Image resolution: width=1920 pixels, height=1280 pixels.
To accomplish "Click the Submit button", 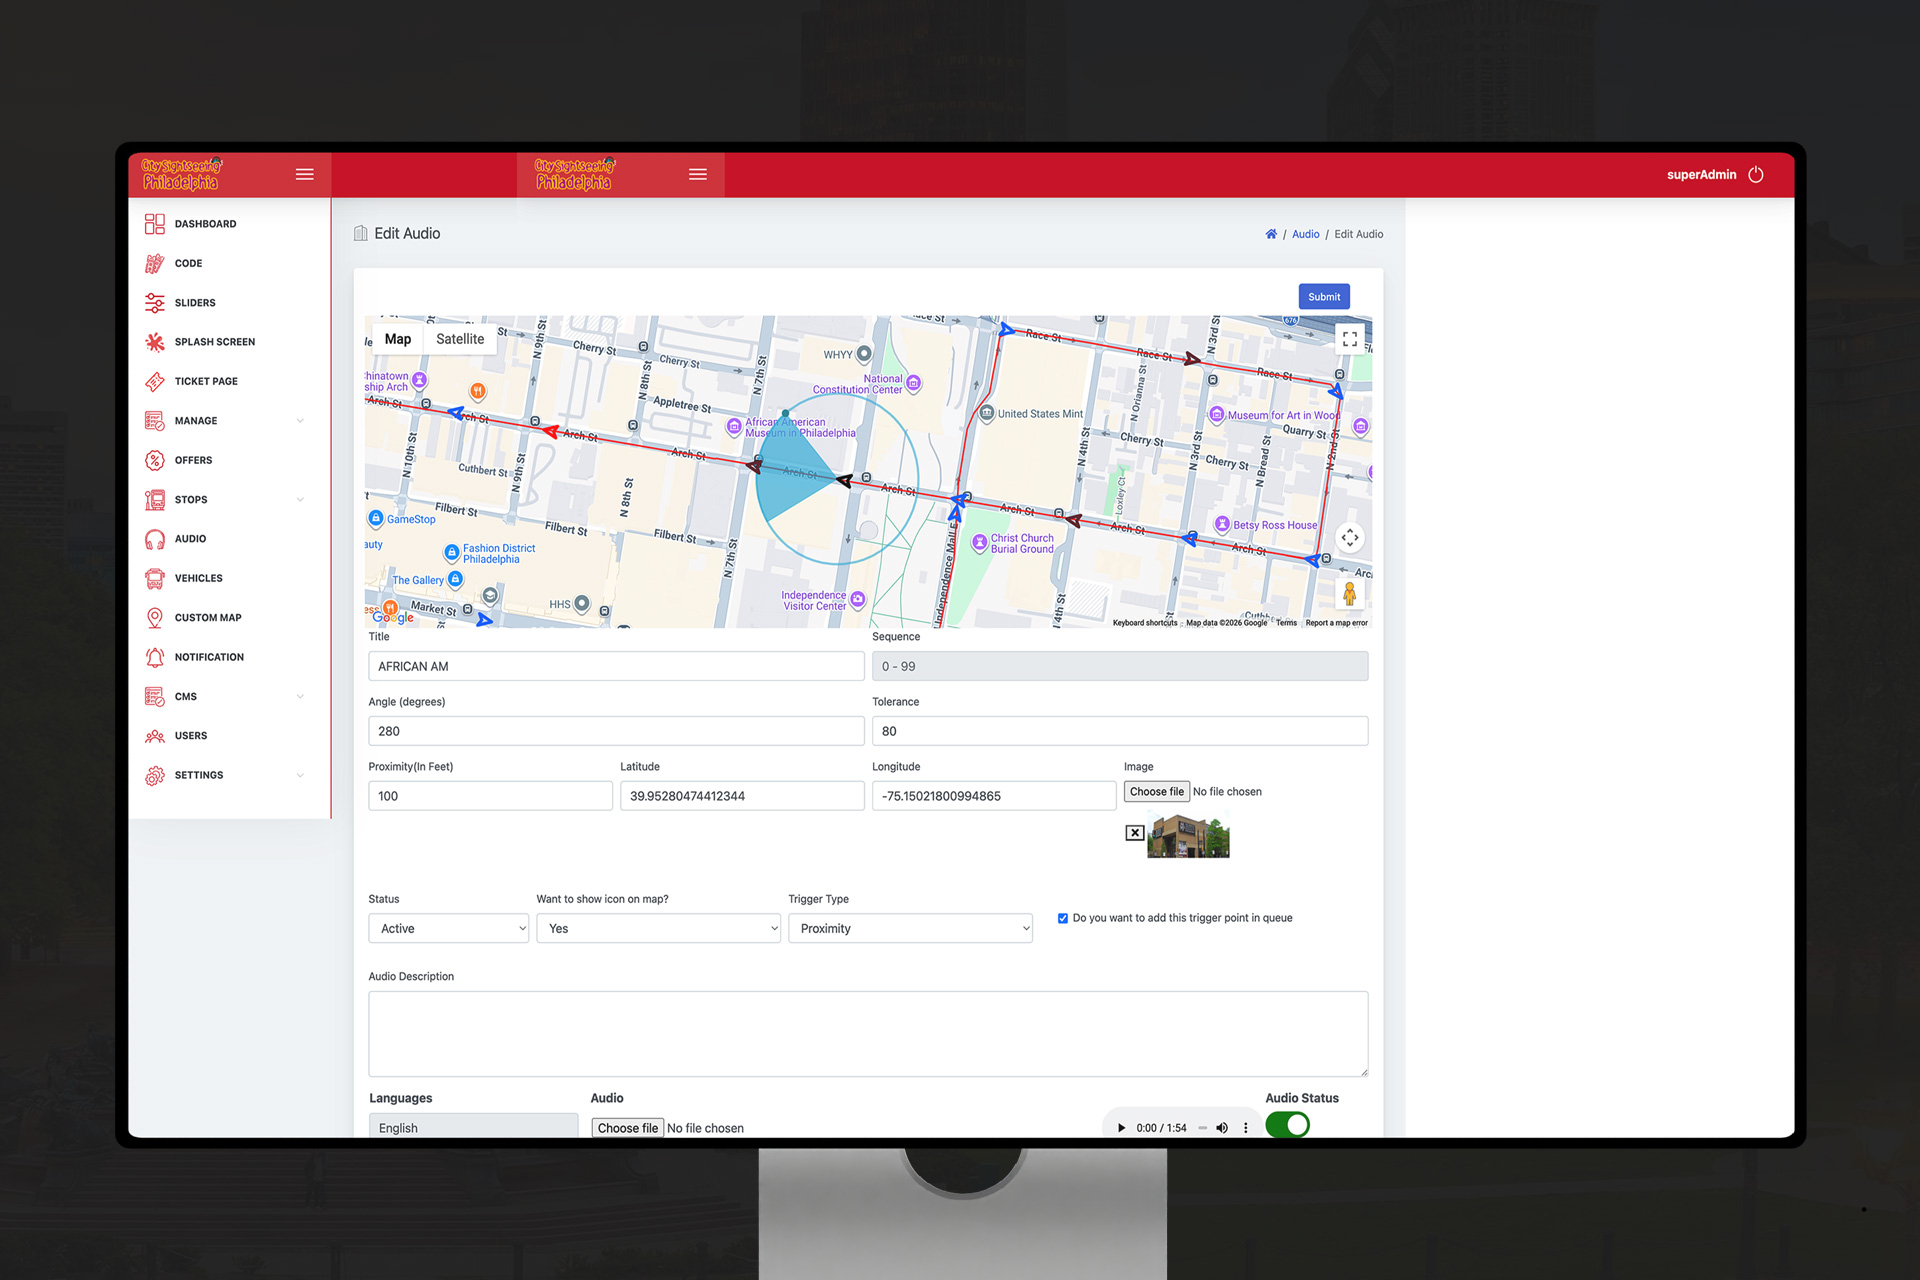I will 1323,297.
